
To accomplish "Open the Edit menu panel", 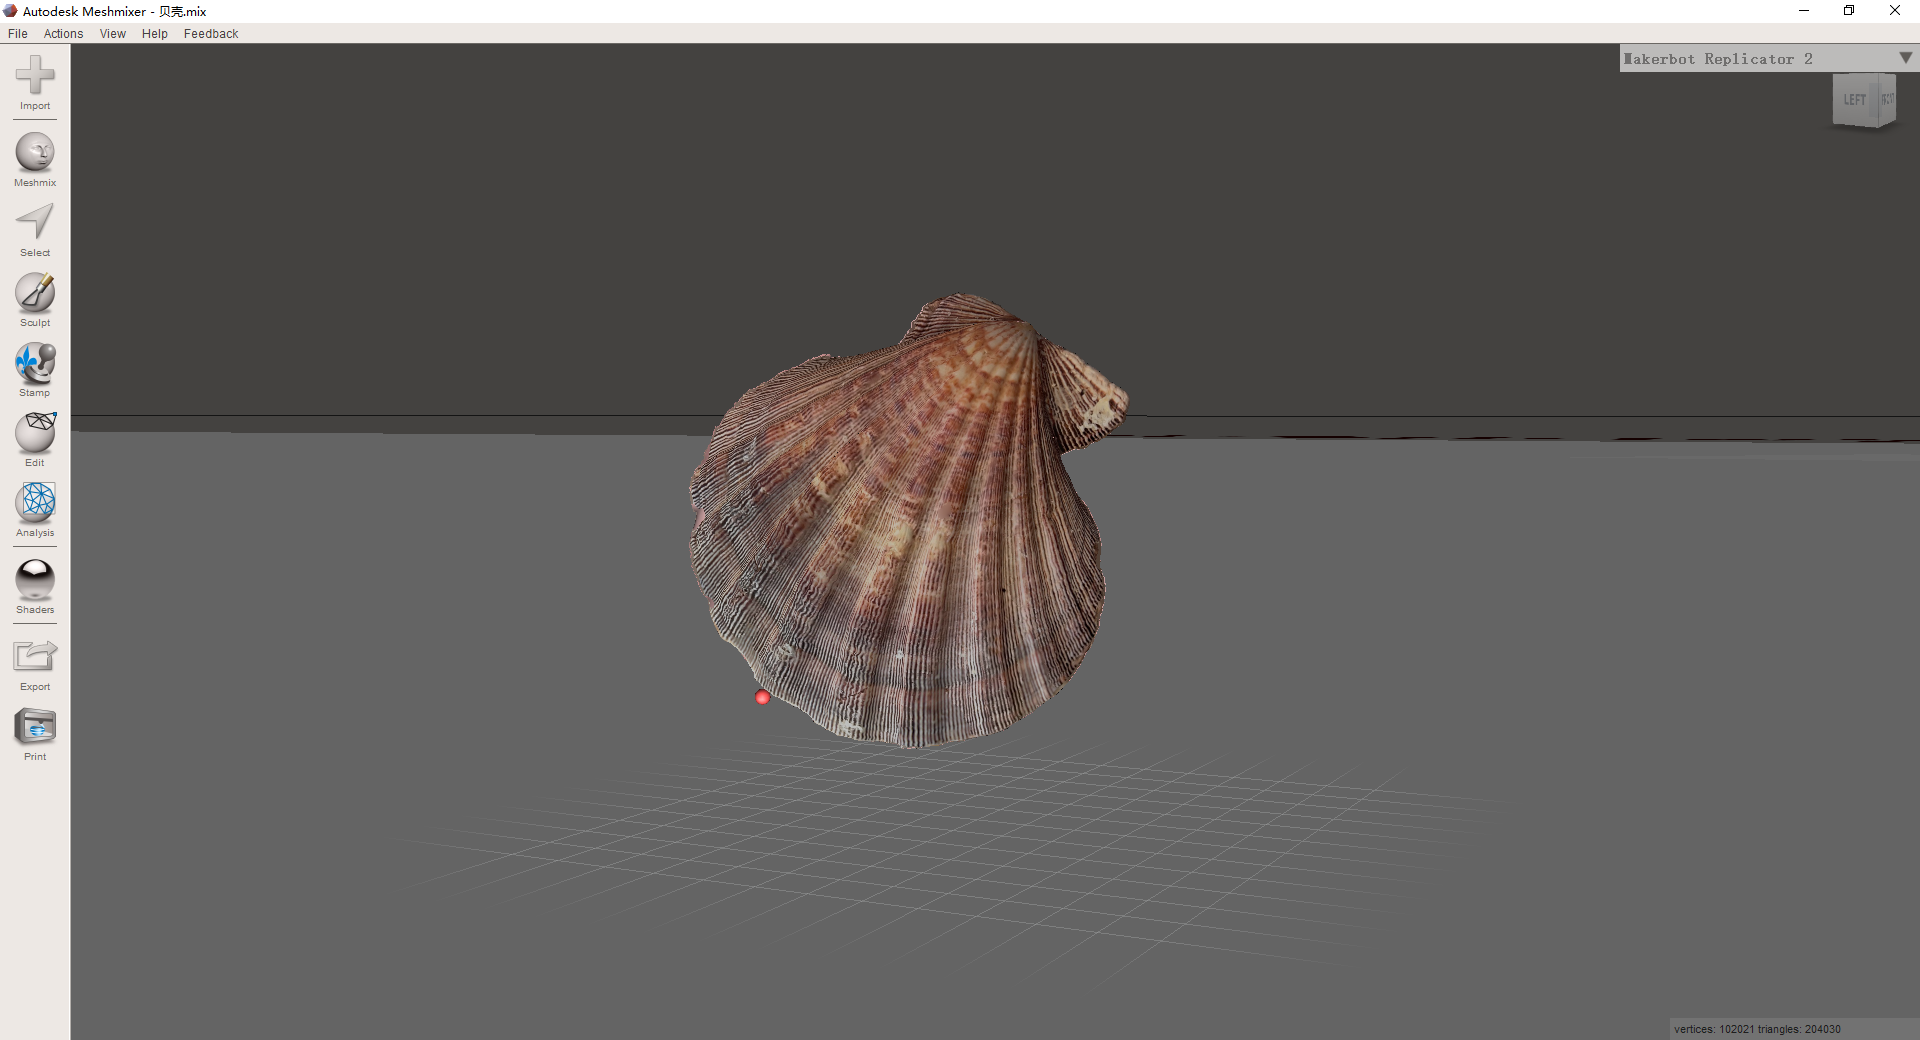I will click(34, 438).
